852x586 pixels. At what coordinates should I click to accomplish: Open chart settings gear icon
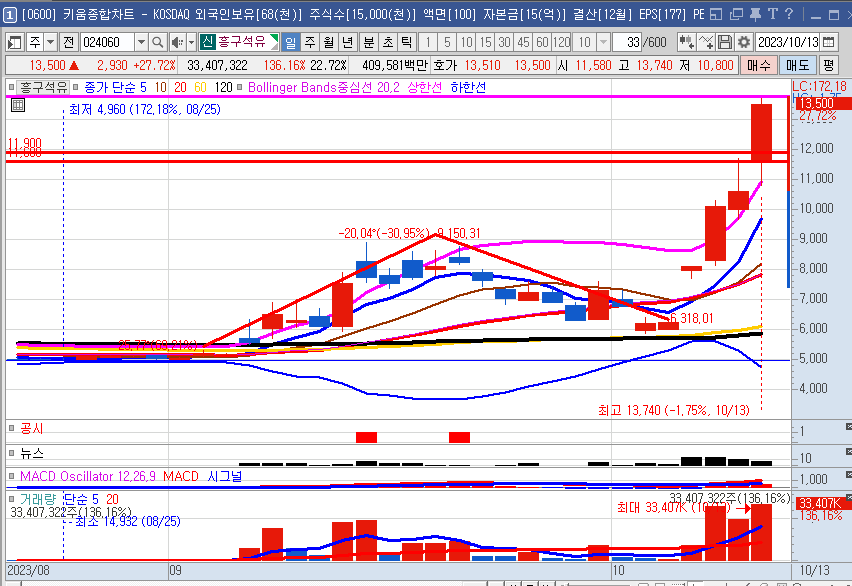tap(743, 42)
